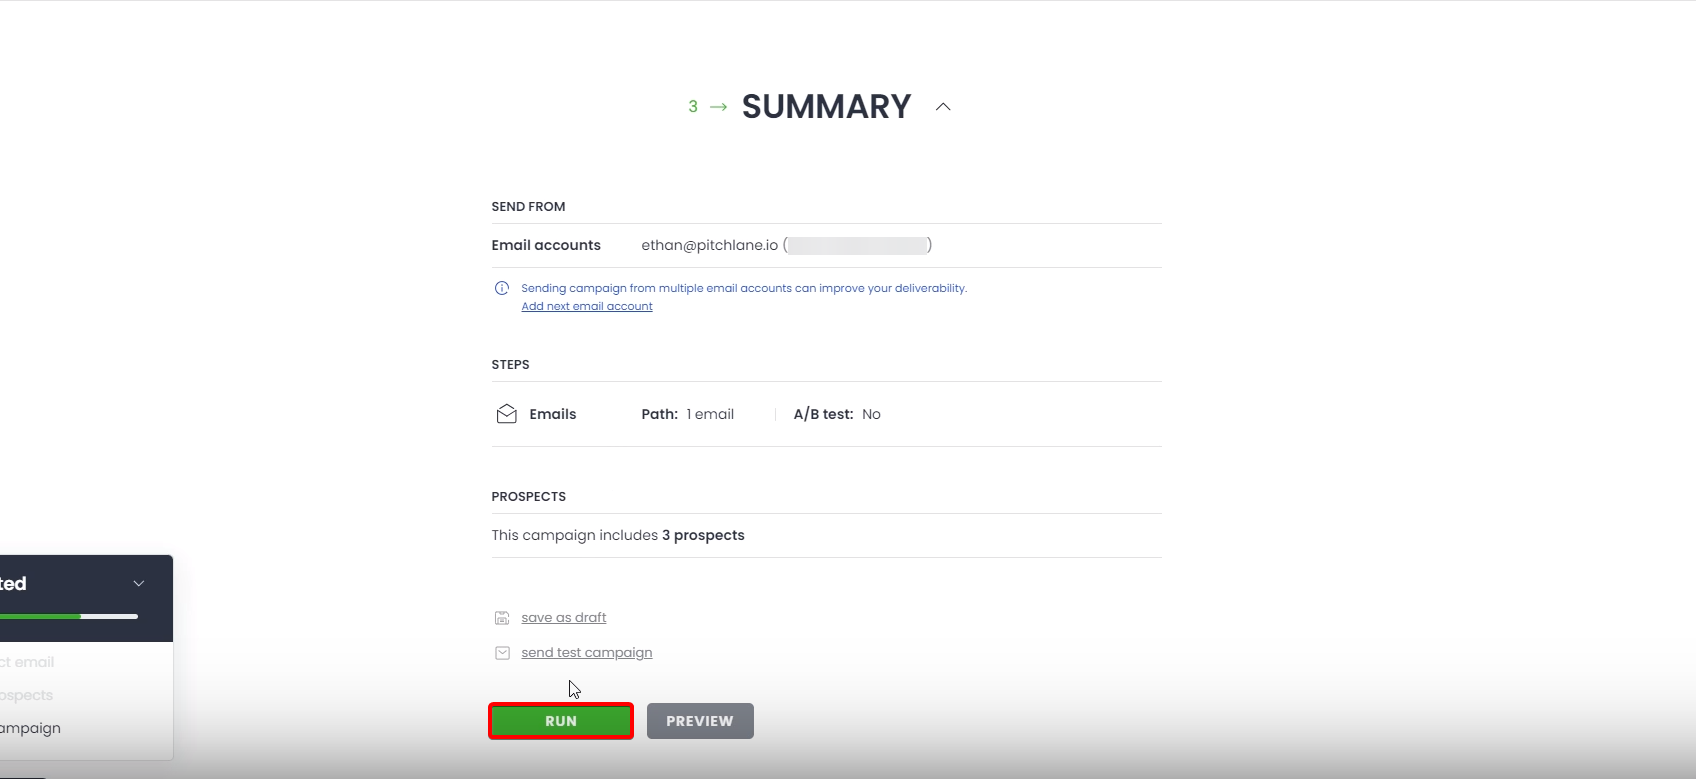Click the Path: 1 email step detail
This screenshot has height=779, width=1696.
(687, 414)
